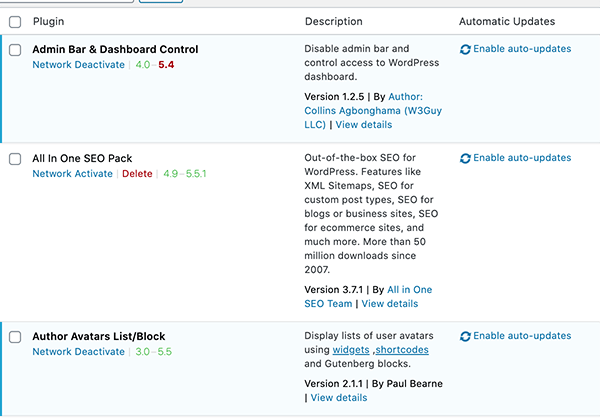Screen dimensions: 600x420
Task: Click auto-update refresh icon for Author Avatars List/Block
Action: [x=465, y=336]
